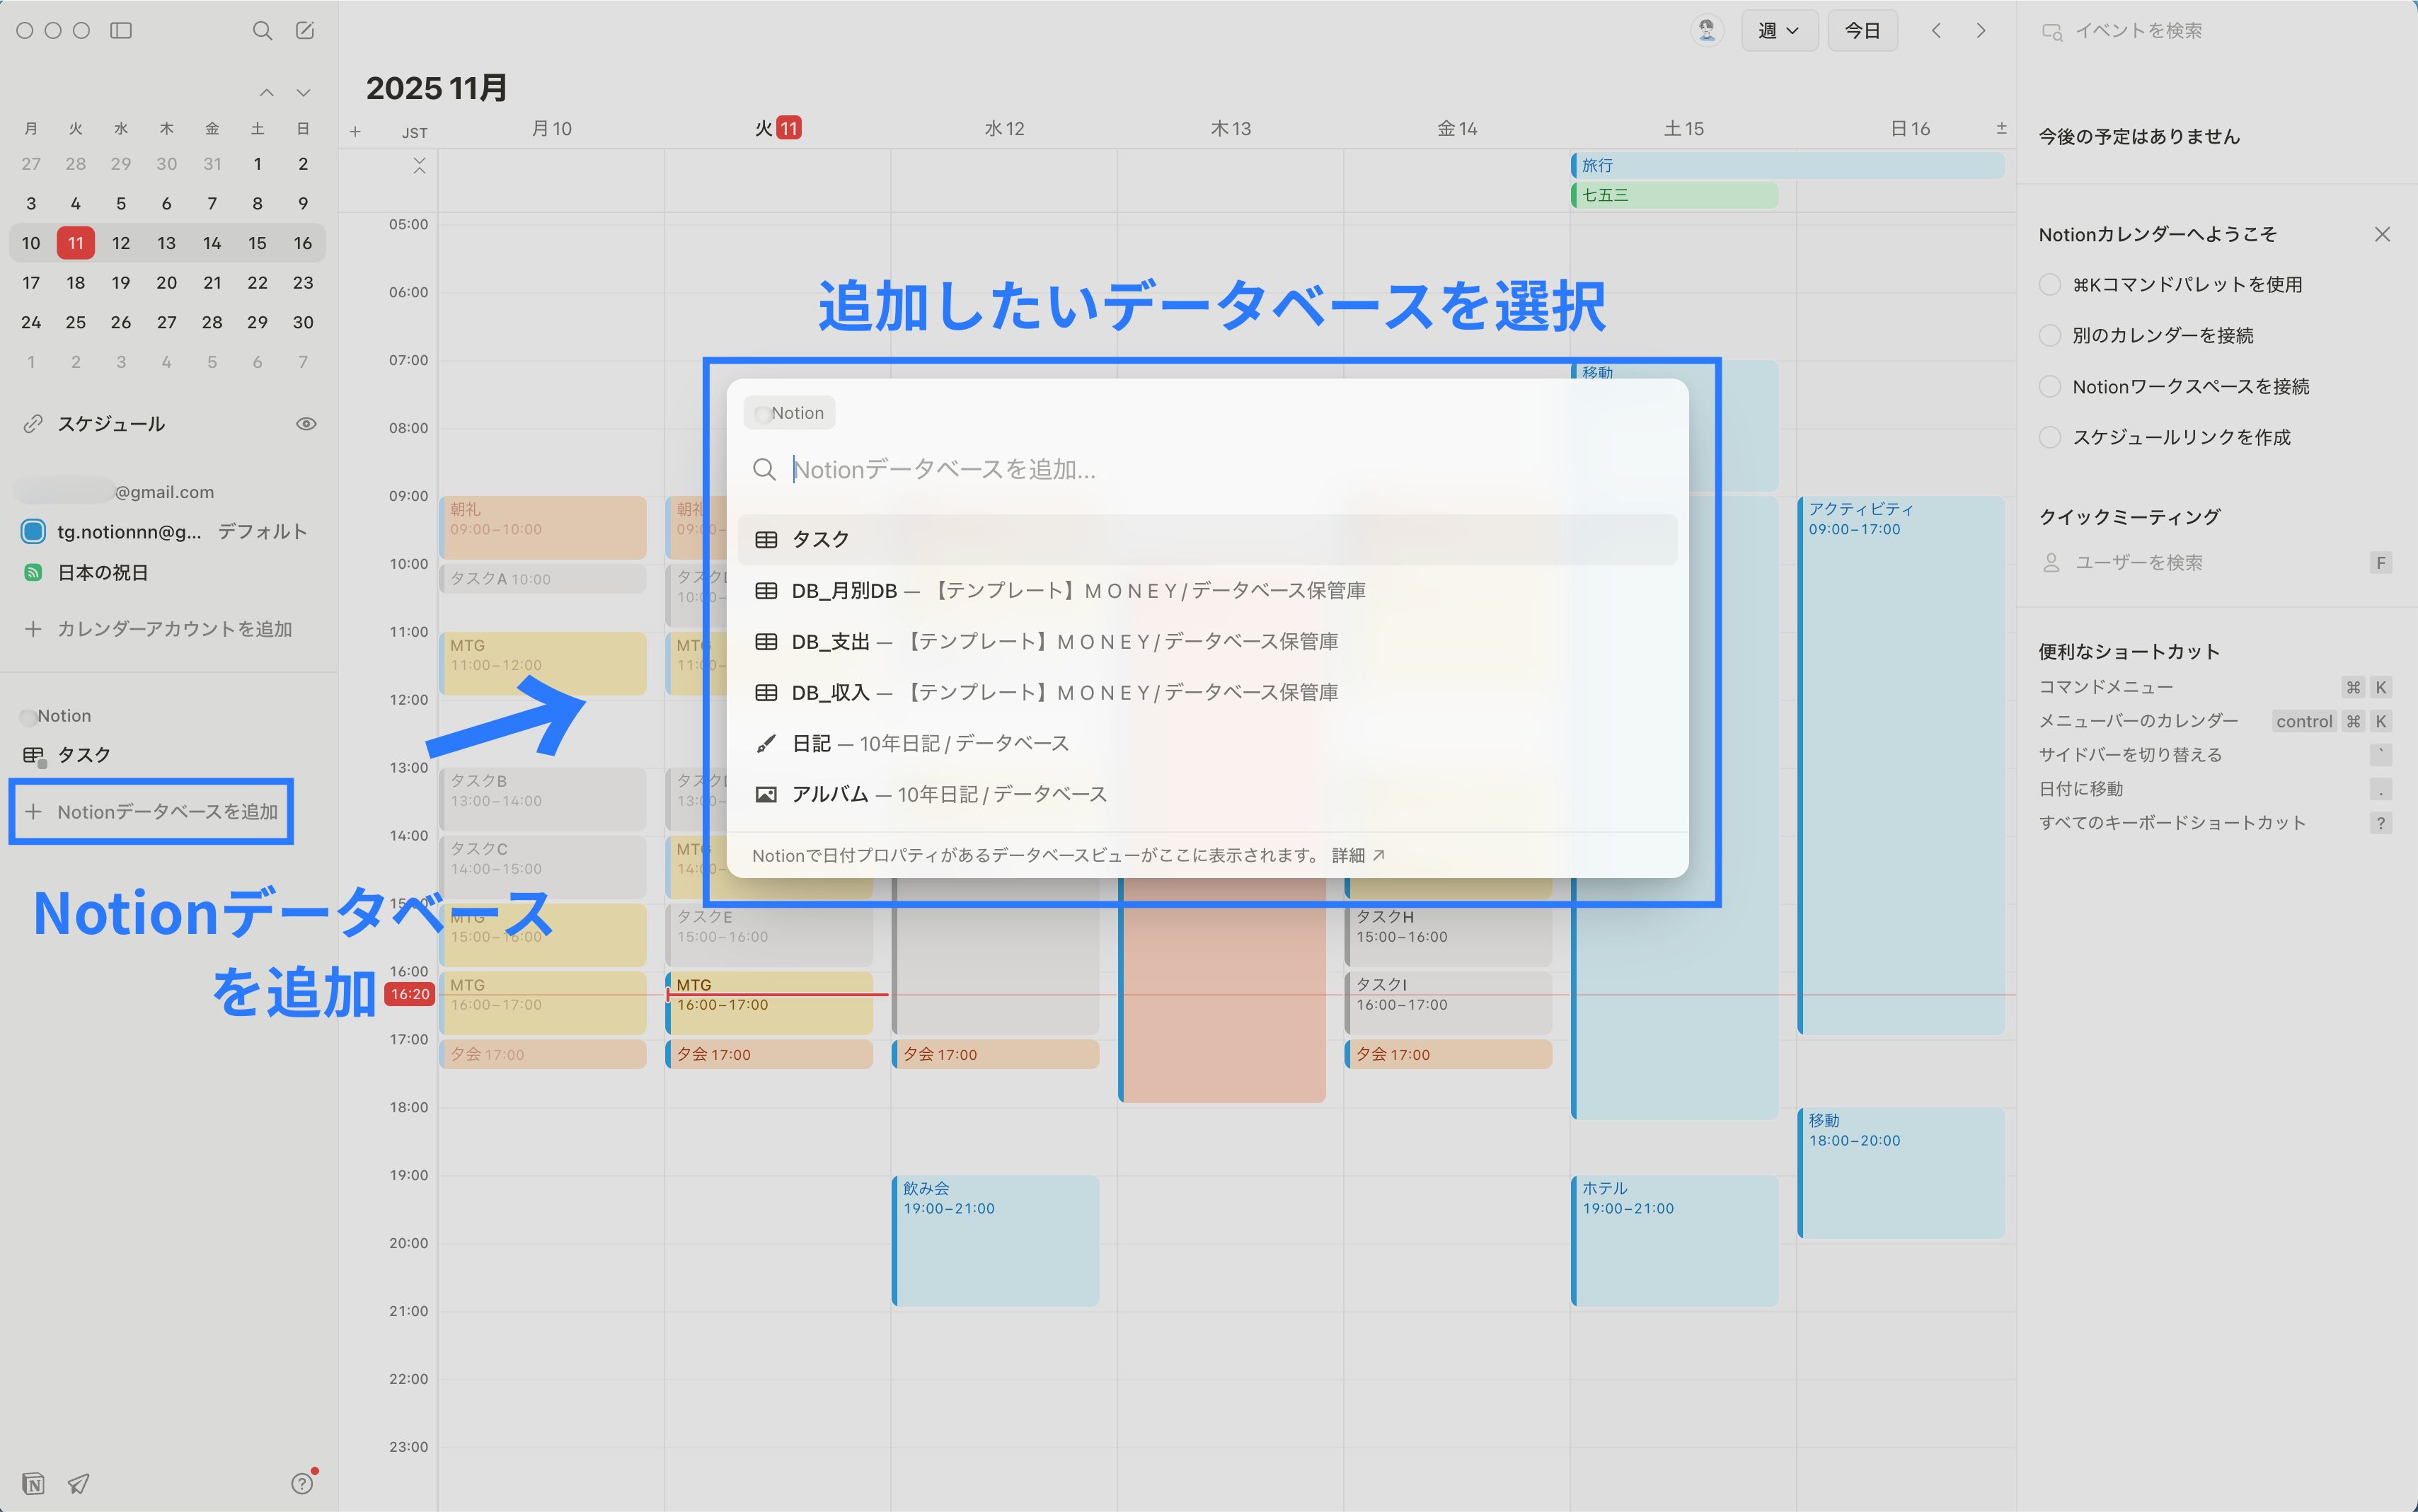This screenshot has width=2418, height=1512.
Task: Toggle visibility of the スケジュール calendar group
Action: 306,423
